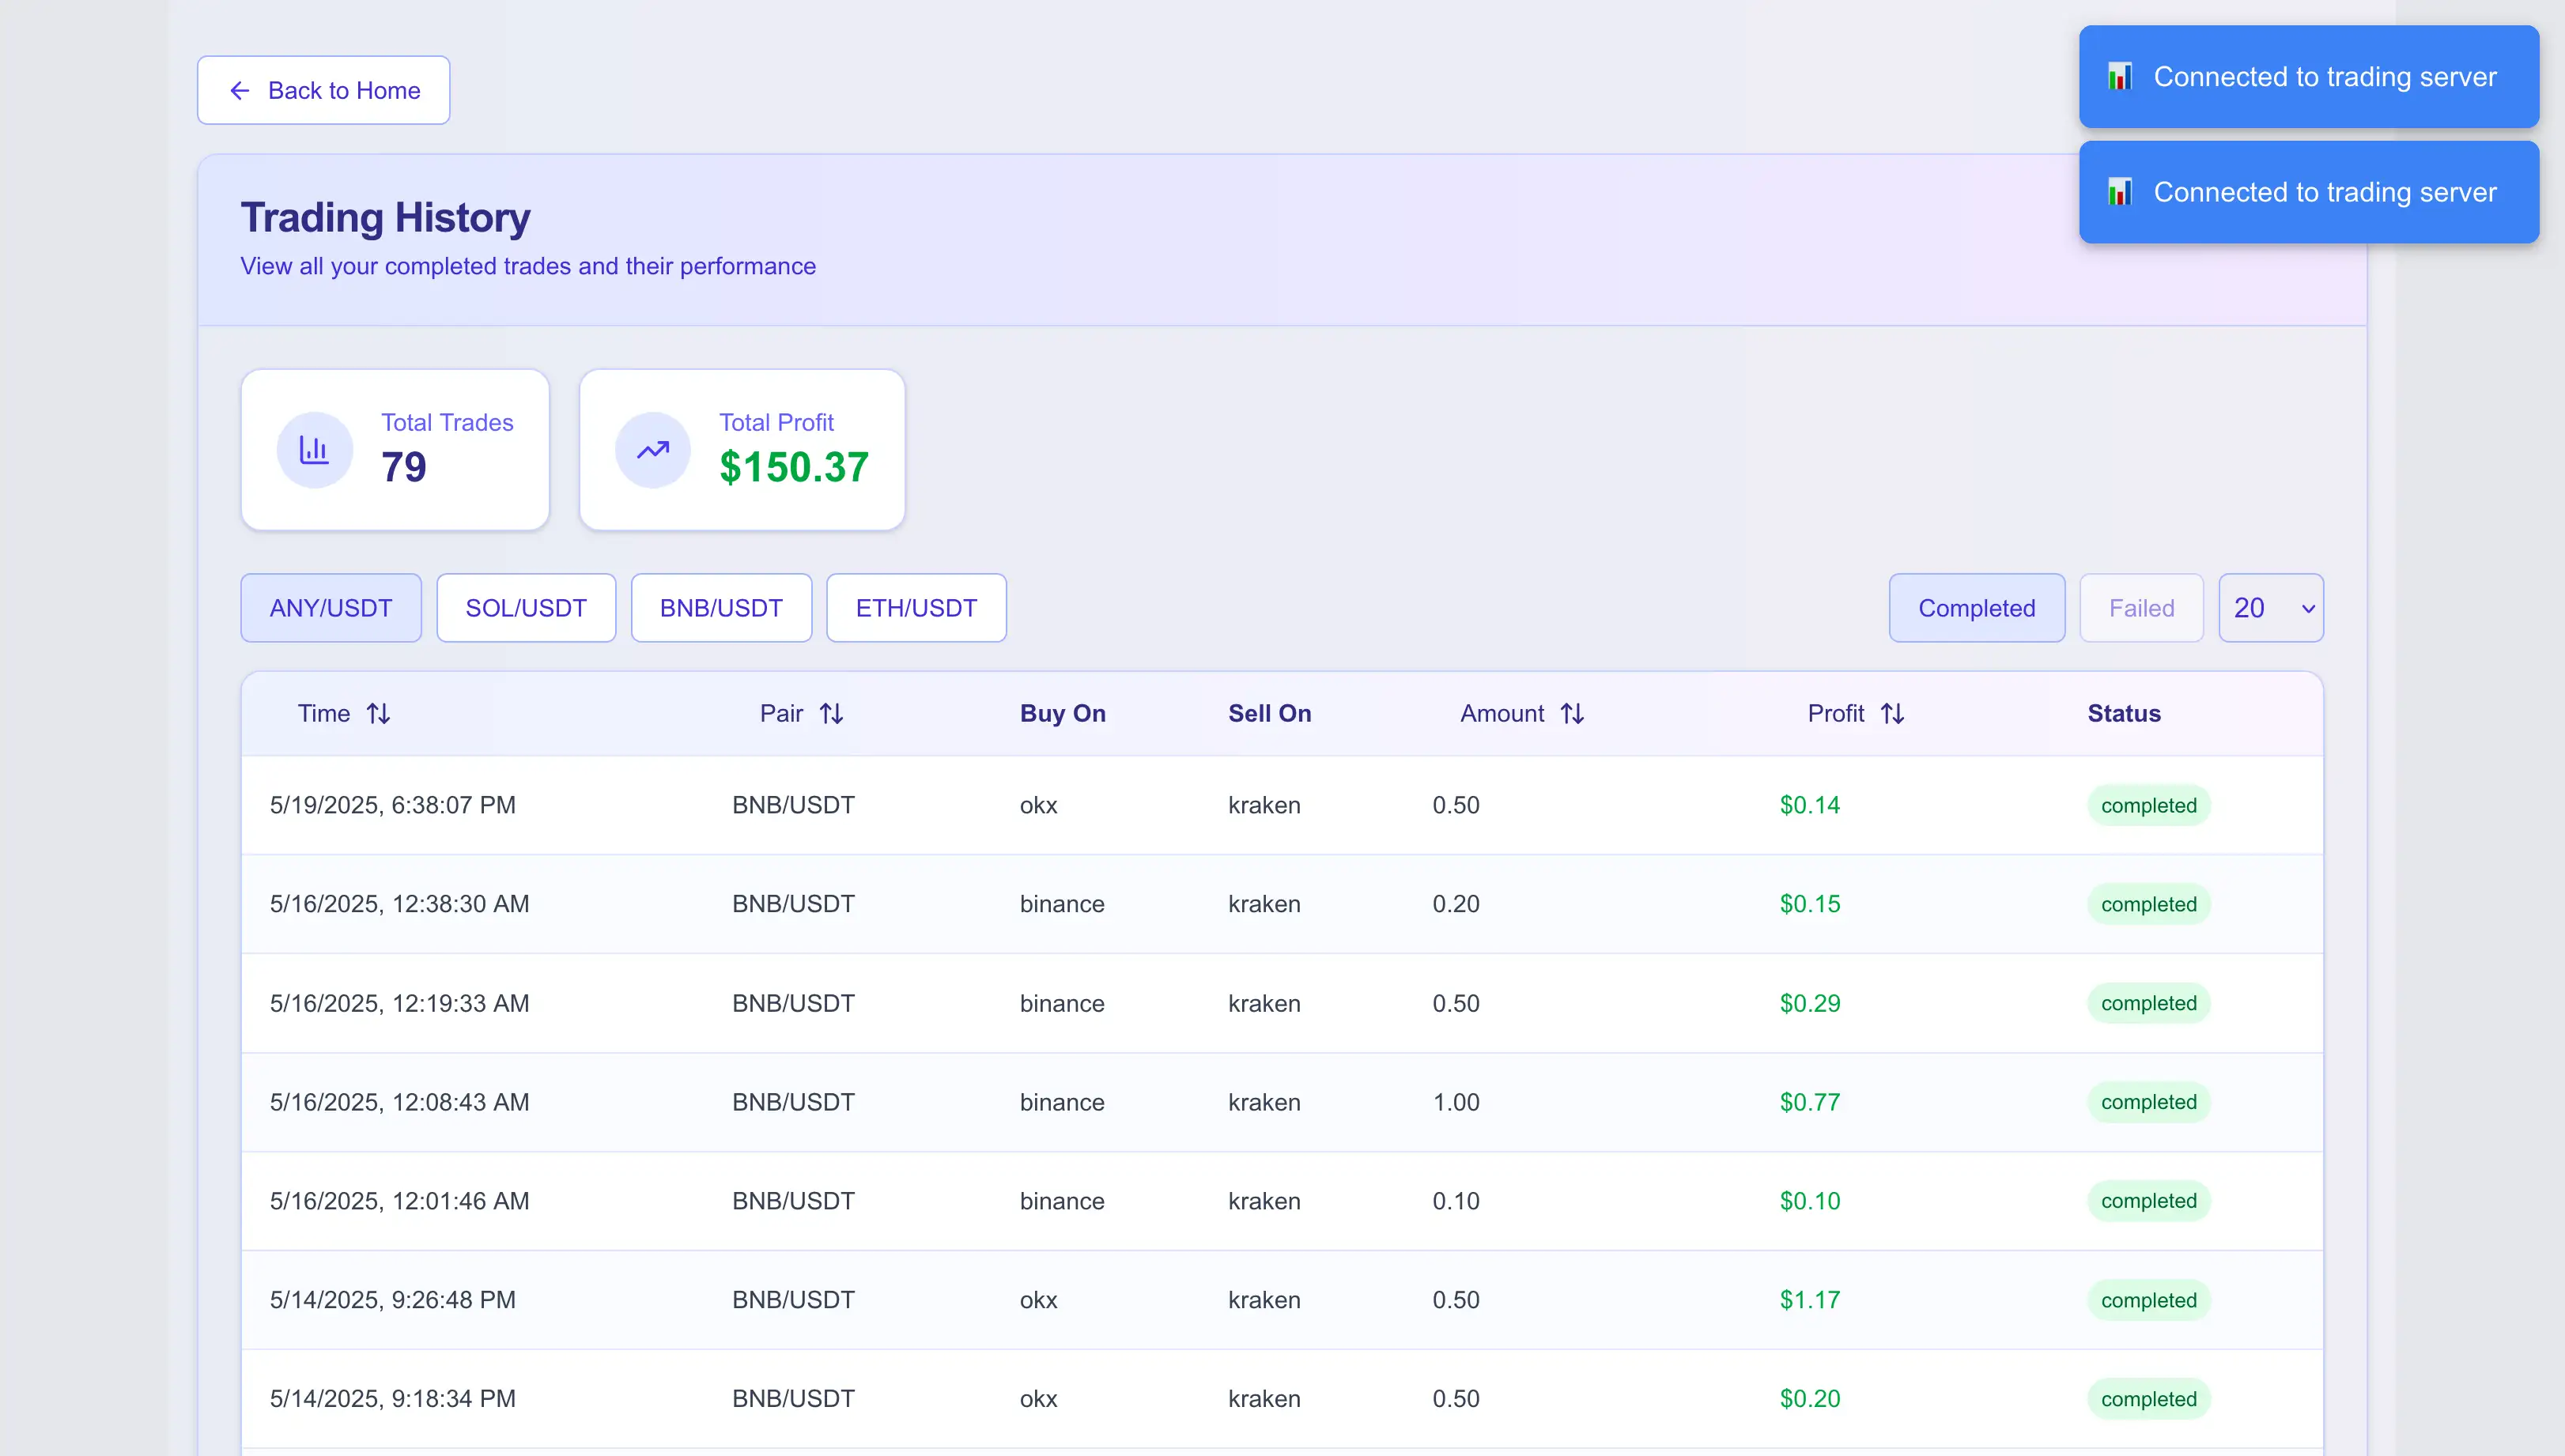Click the Back to Home button
The height and width of the screenshot is (1456, 2565).
[x=323, y=90]
